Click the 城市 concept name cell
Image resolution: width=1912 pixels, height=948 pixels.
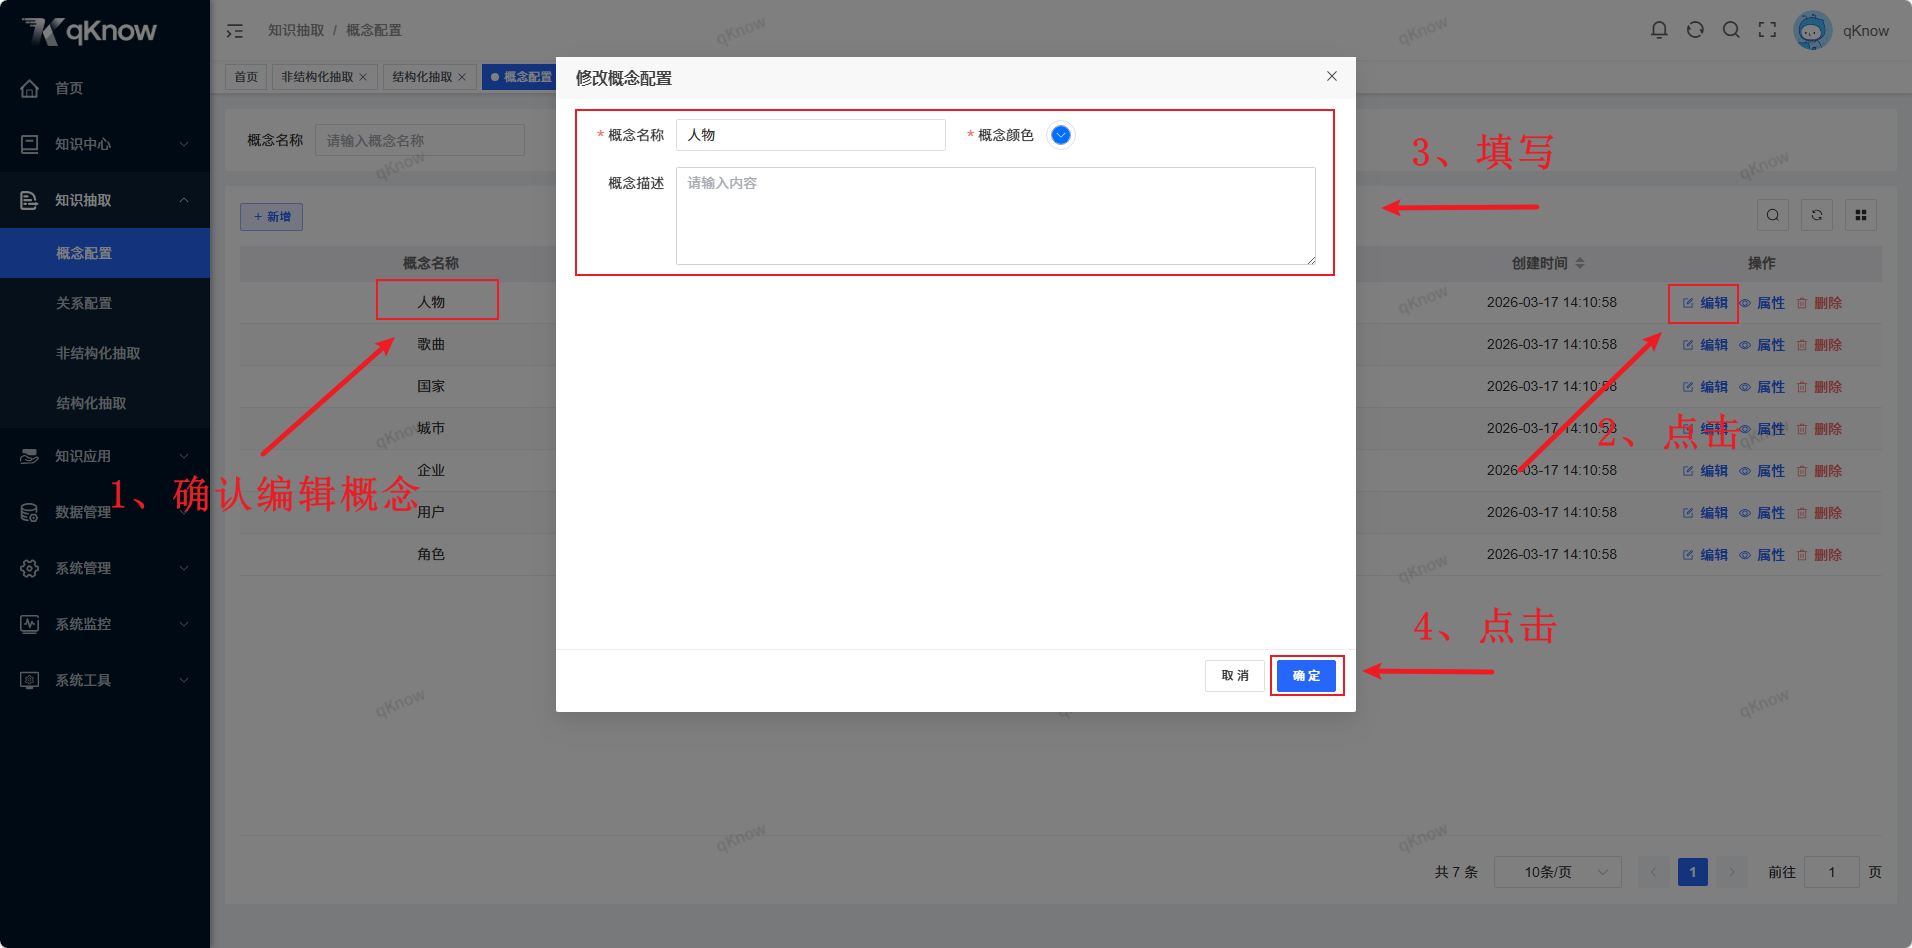point(431,428)
